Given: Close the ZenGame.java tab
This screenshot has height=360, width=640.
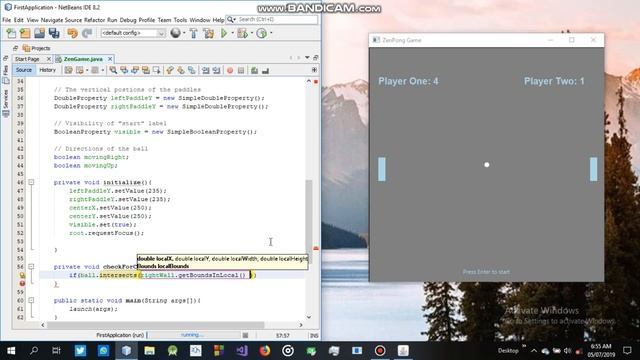Looking at the screenshot, I should [x=110, y=59].
